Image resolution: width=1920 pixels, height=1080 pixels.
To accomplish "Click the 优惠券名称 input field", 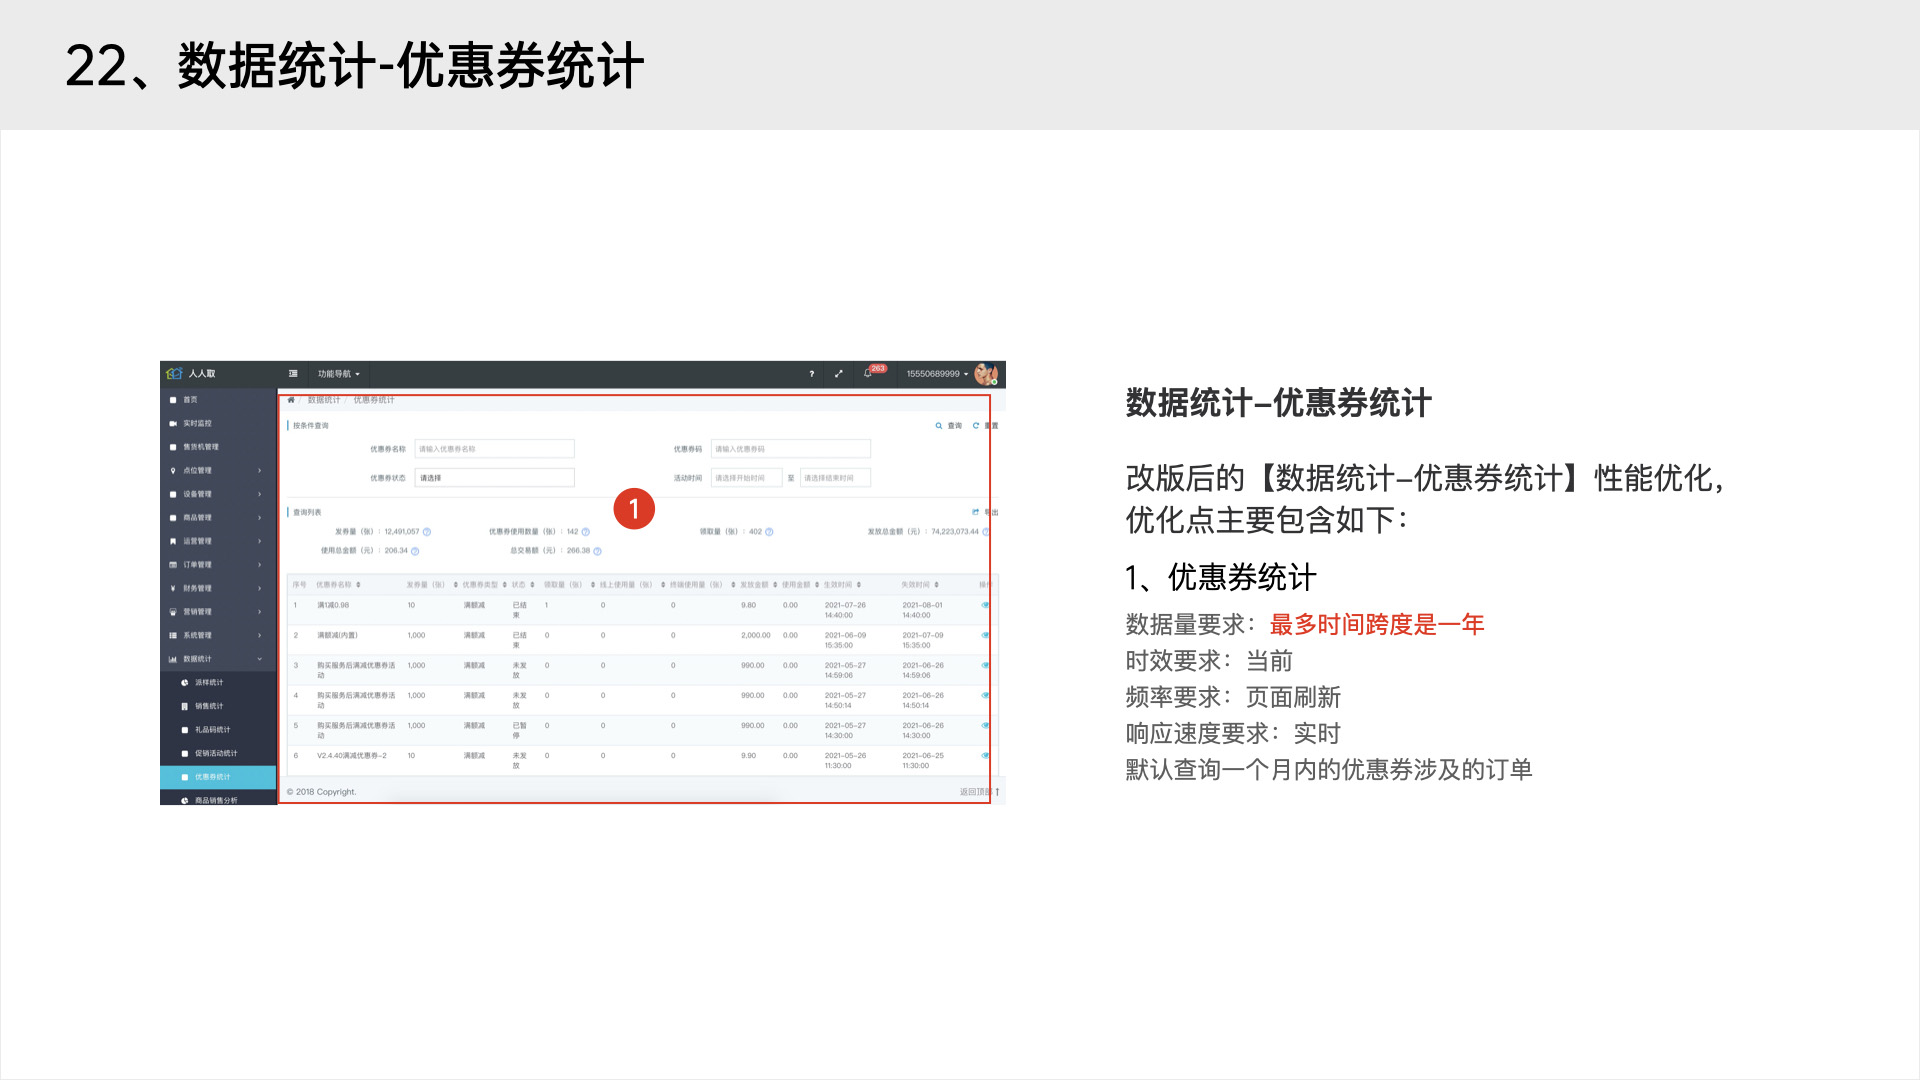I will tap(494, 449).
